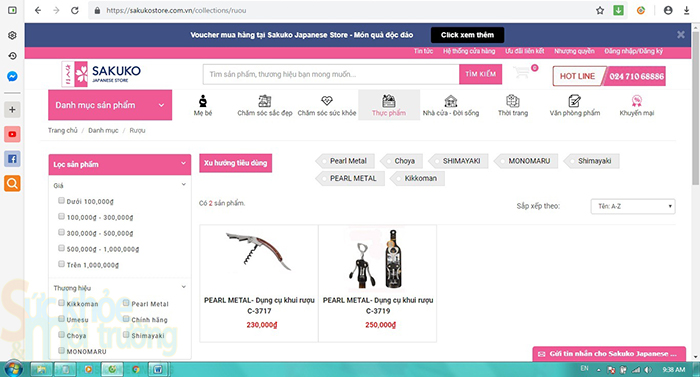This screenshot has height=377, width=700.
Task: Click the Click xem thêm voucher button
Action: click(467, 35)
